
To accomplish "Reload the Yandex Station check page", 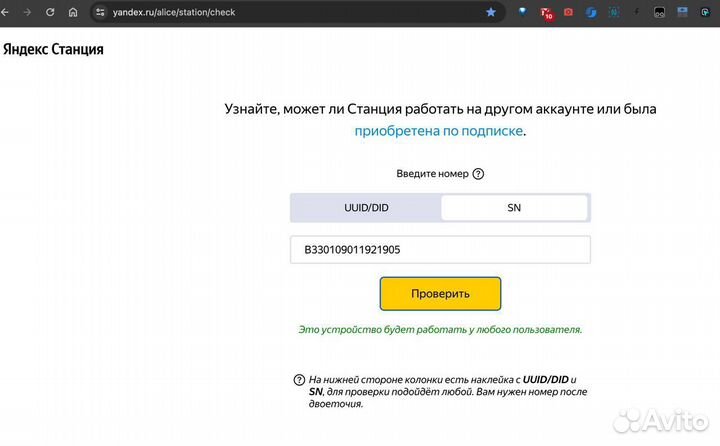I will coord(50,12).
